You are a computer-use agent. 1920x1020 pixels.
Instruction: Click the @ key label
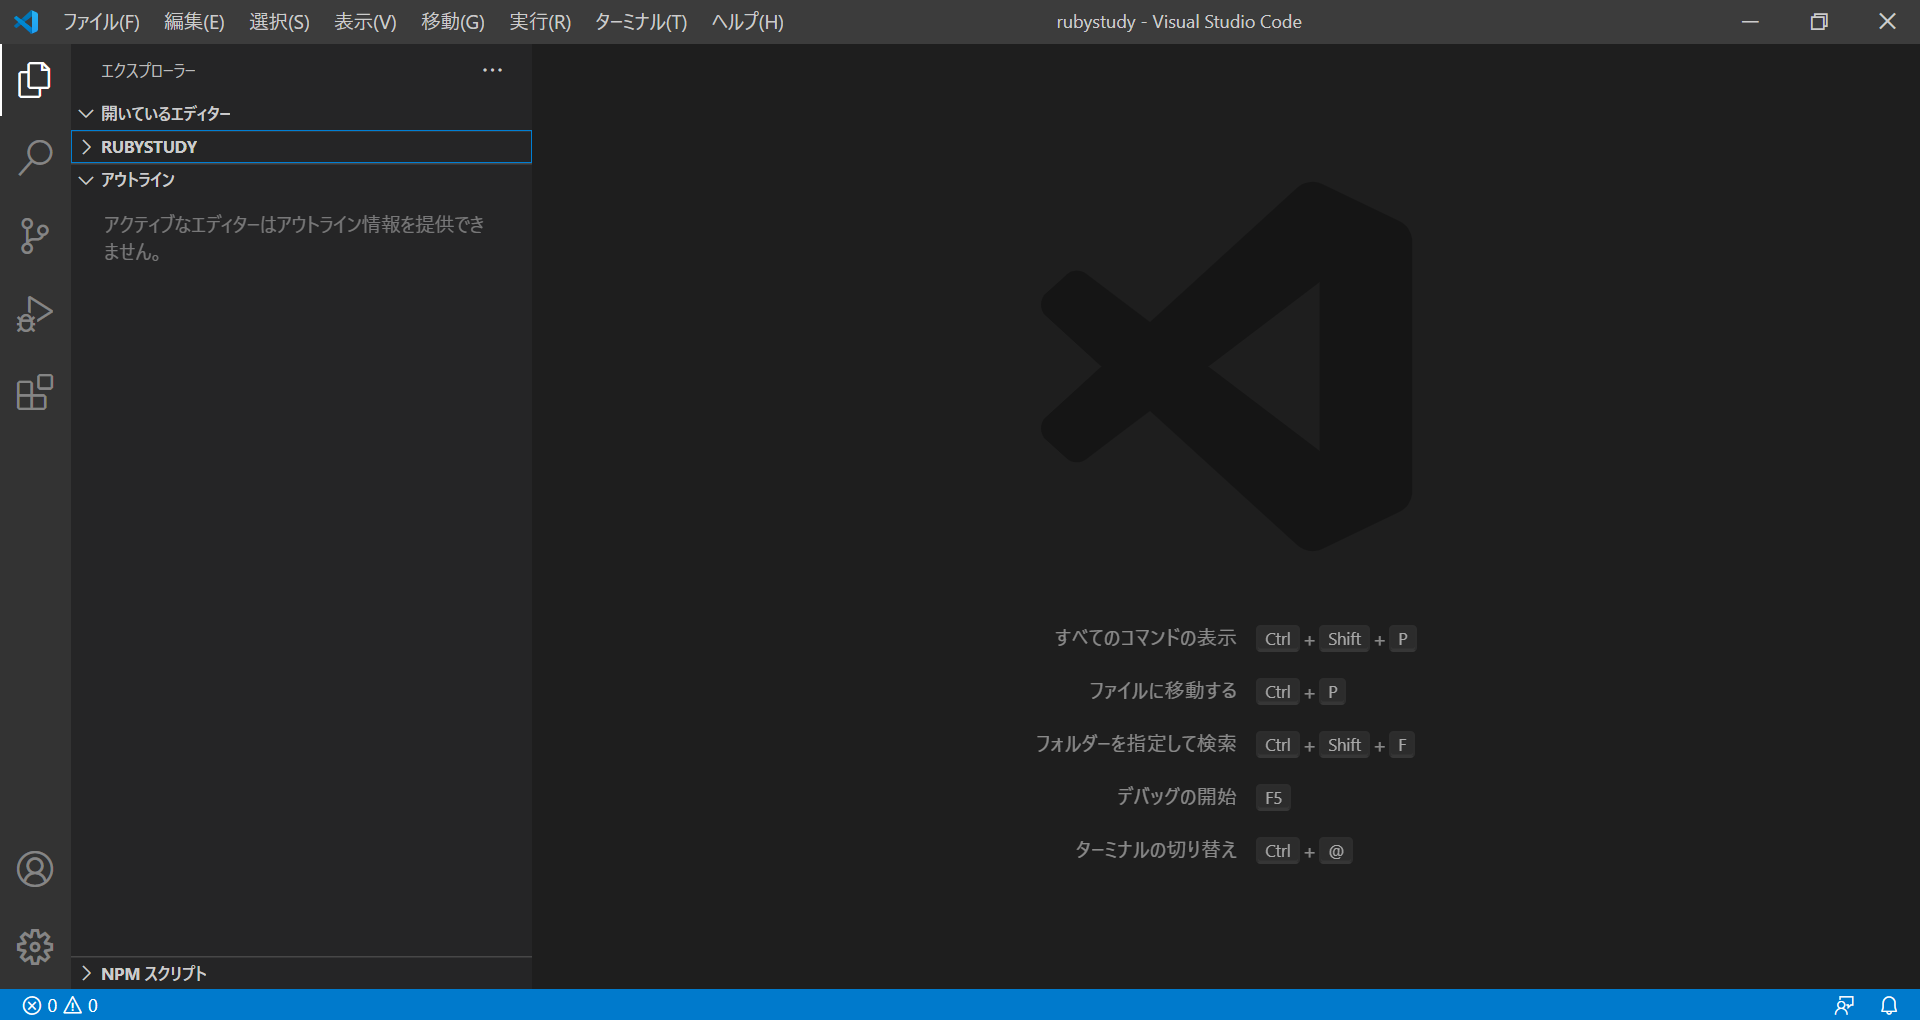(1336, 851)
